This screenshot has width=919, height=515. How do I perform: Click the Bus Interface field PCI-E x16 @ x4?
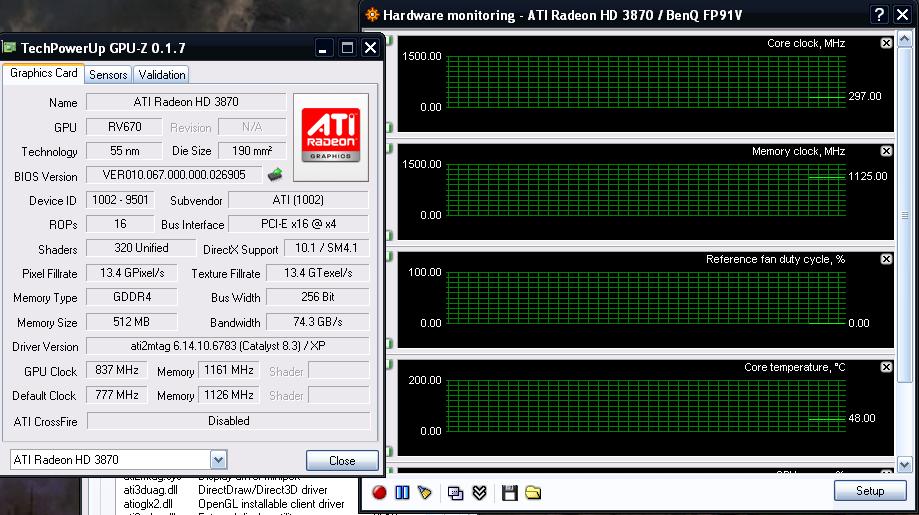coord(298,224)
